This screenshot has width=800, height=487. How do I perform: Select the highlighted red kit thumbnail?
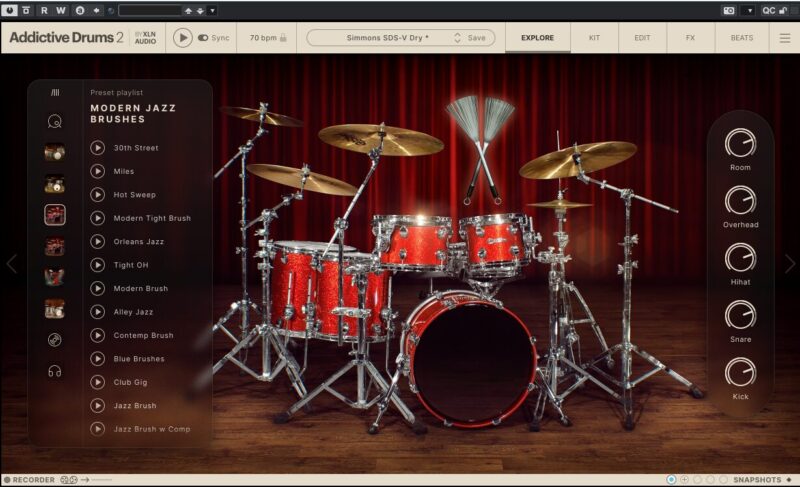tap(55, 215)
